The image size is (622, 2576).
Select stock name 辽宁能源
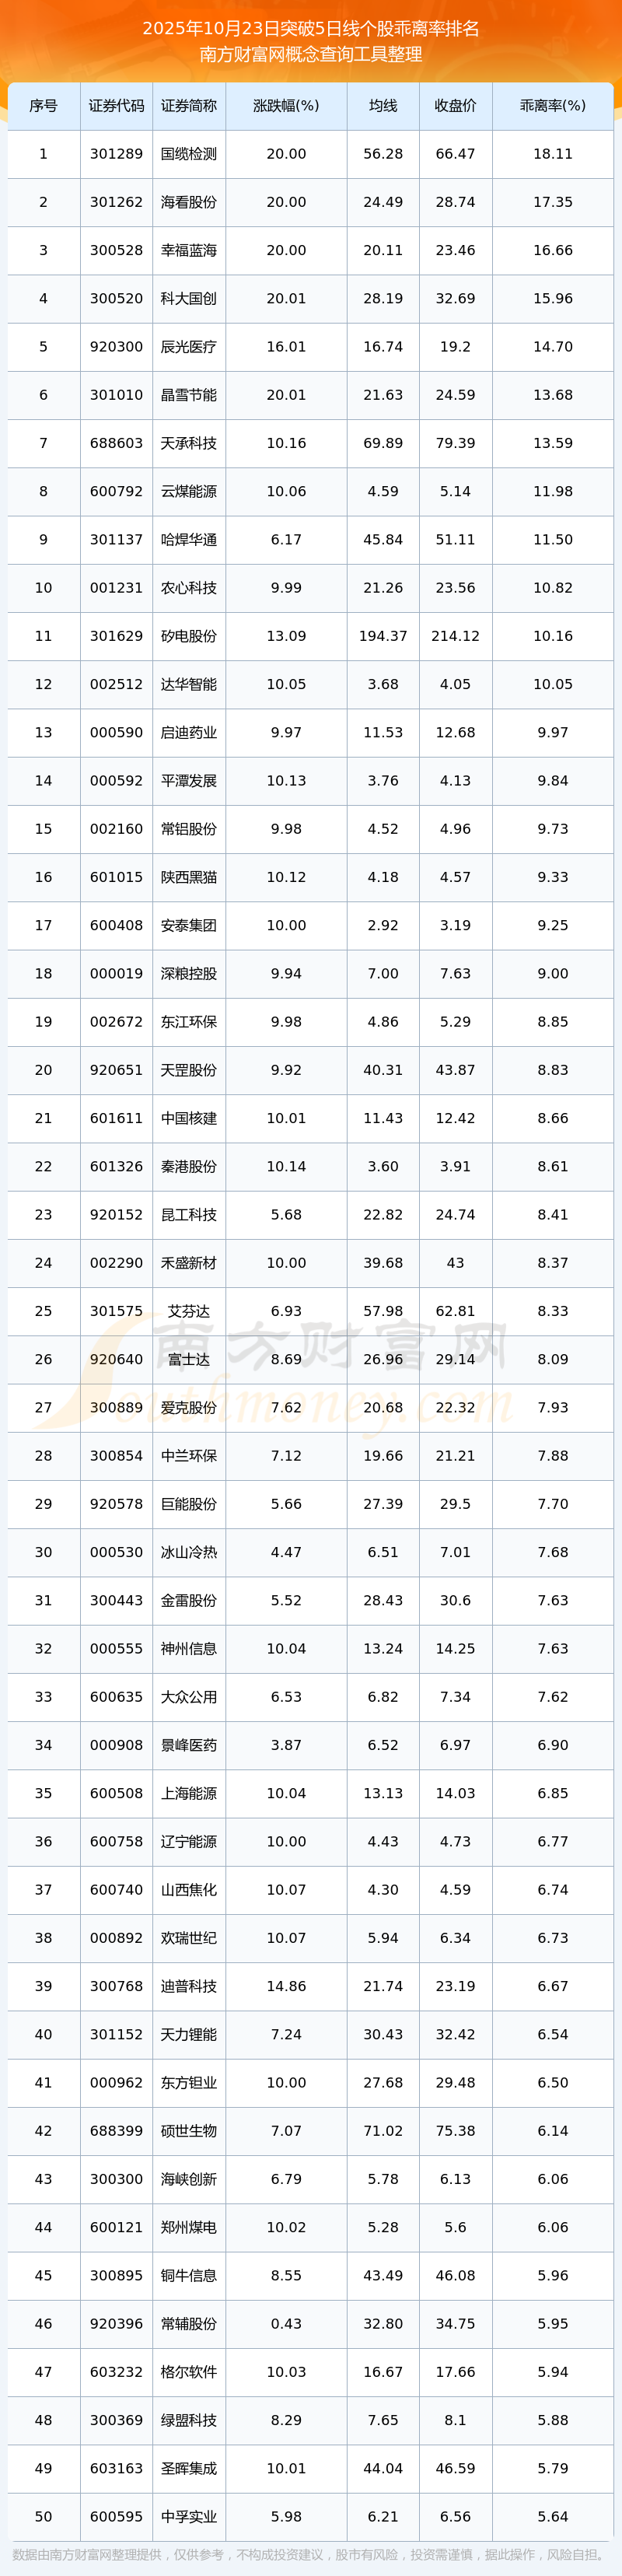[189, 1841]
